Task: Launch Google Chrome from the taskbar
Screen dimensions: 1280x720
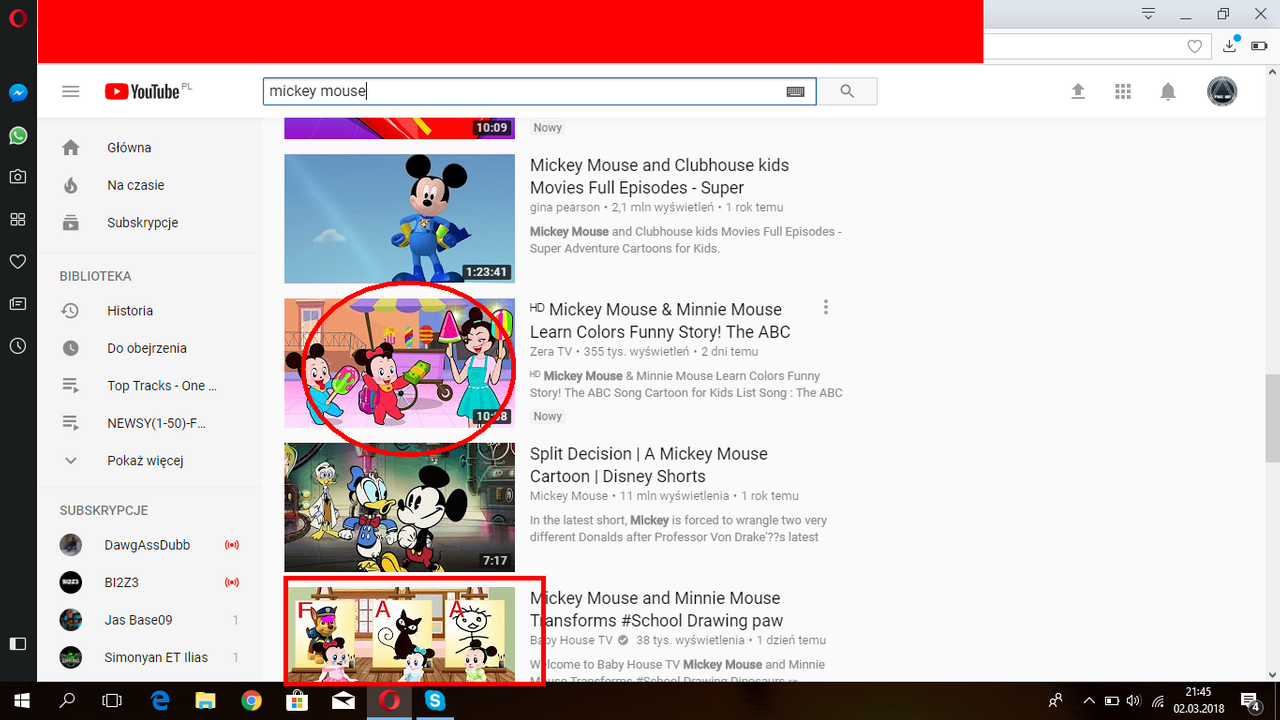Action: (251, 701)
